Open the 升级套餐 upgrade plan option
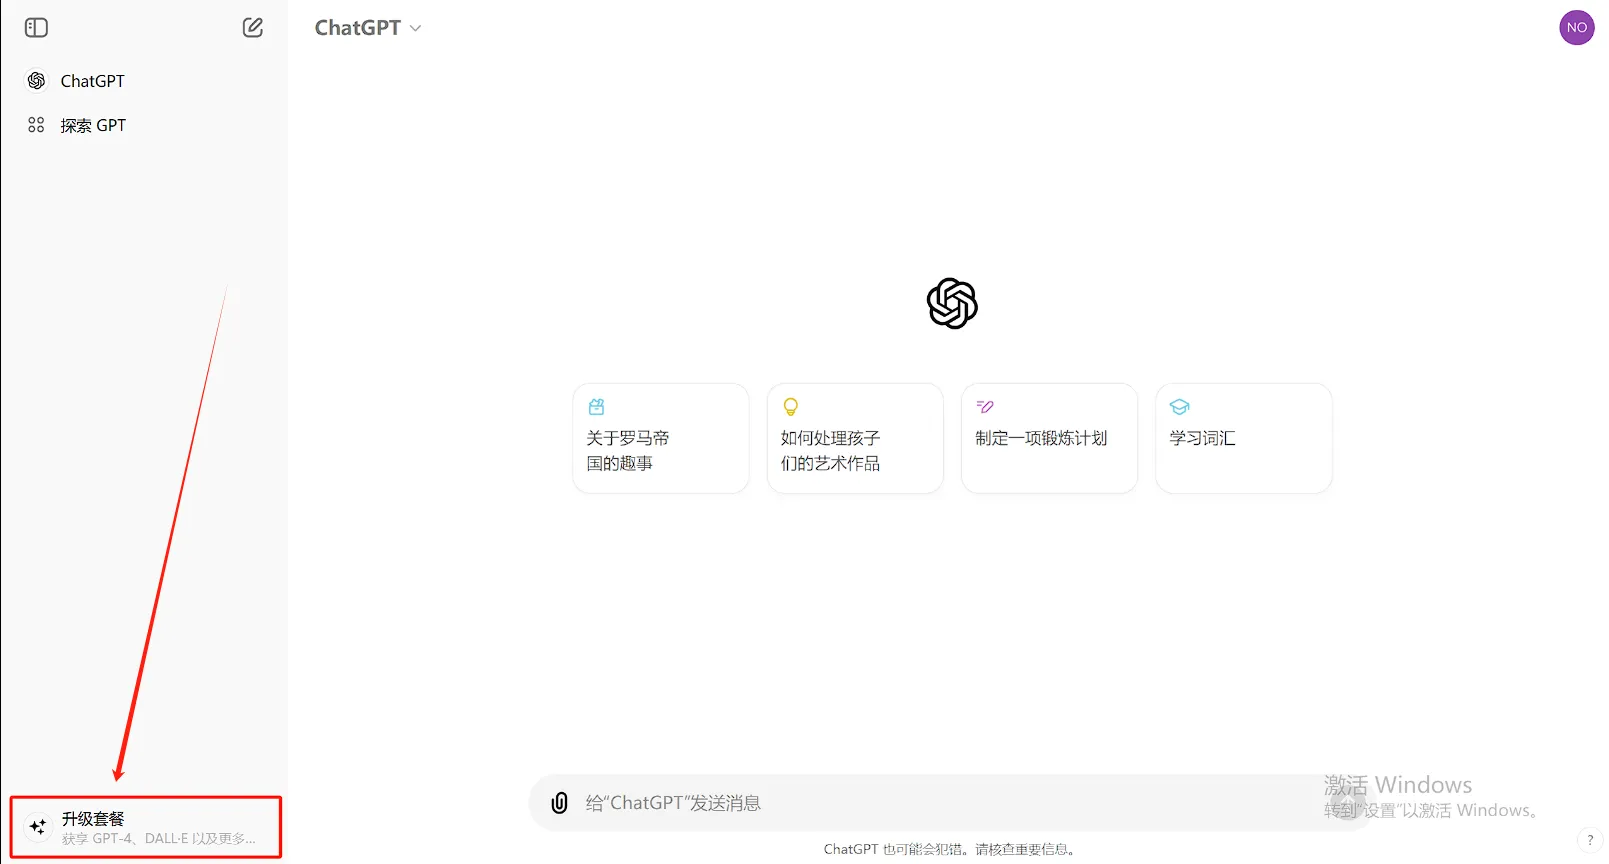This screenshot has width=1609, height=864. pyautogui.click(x=146, y=827)
